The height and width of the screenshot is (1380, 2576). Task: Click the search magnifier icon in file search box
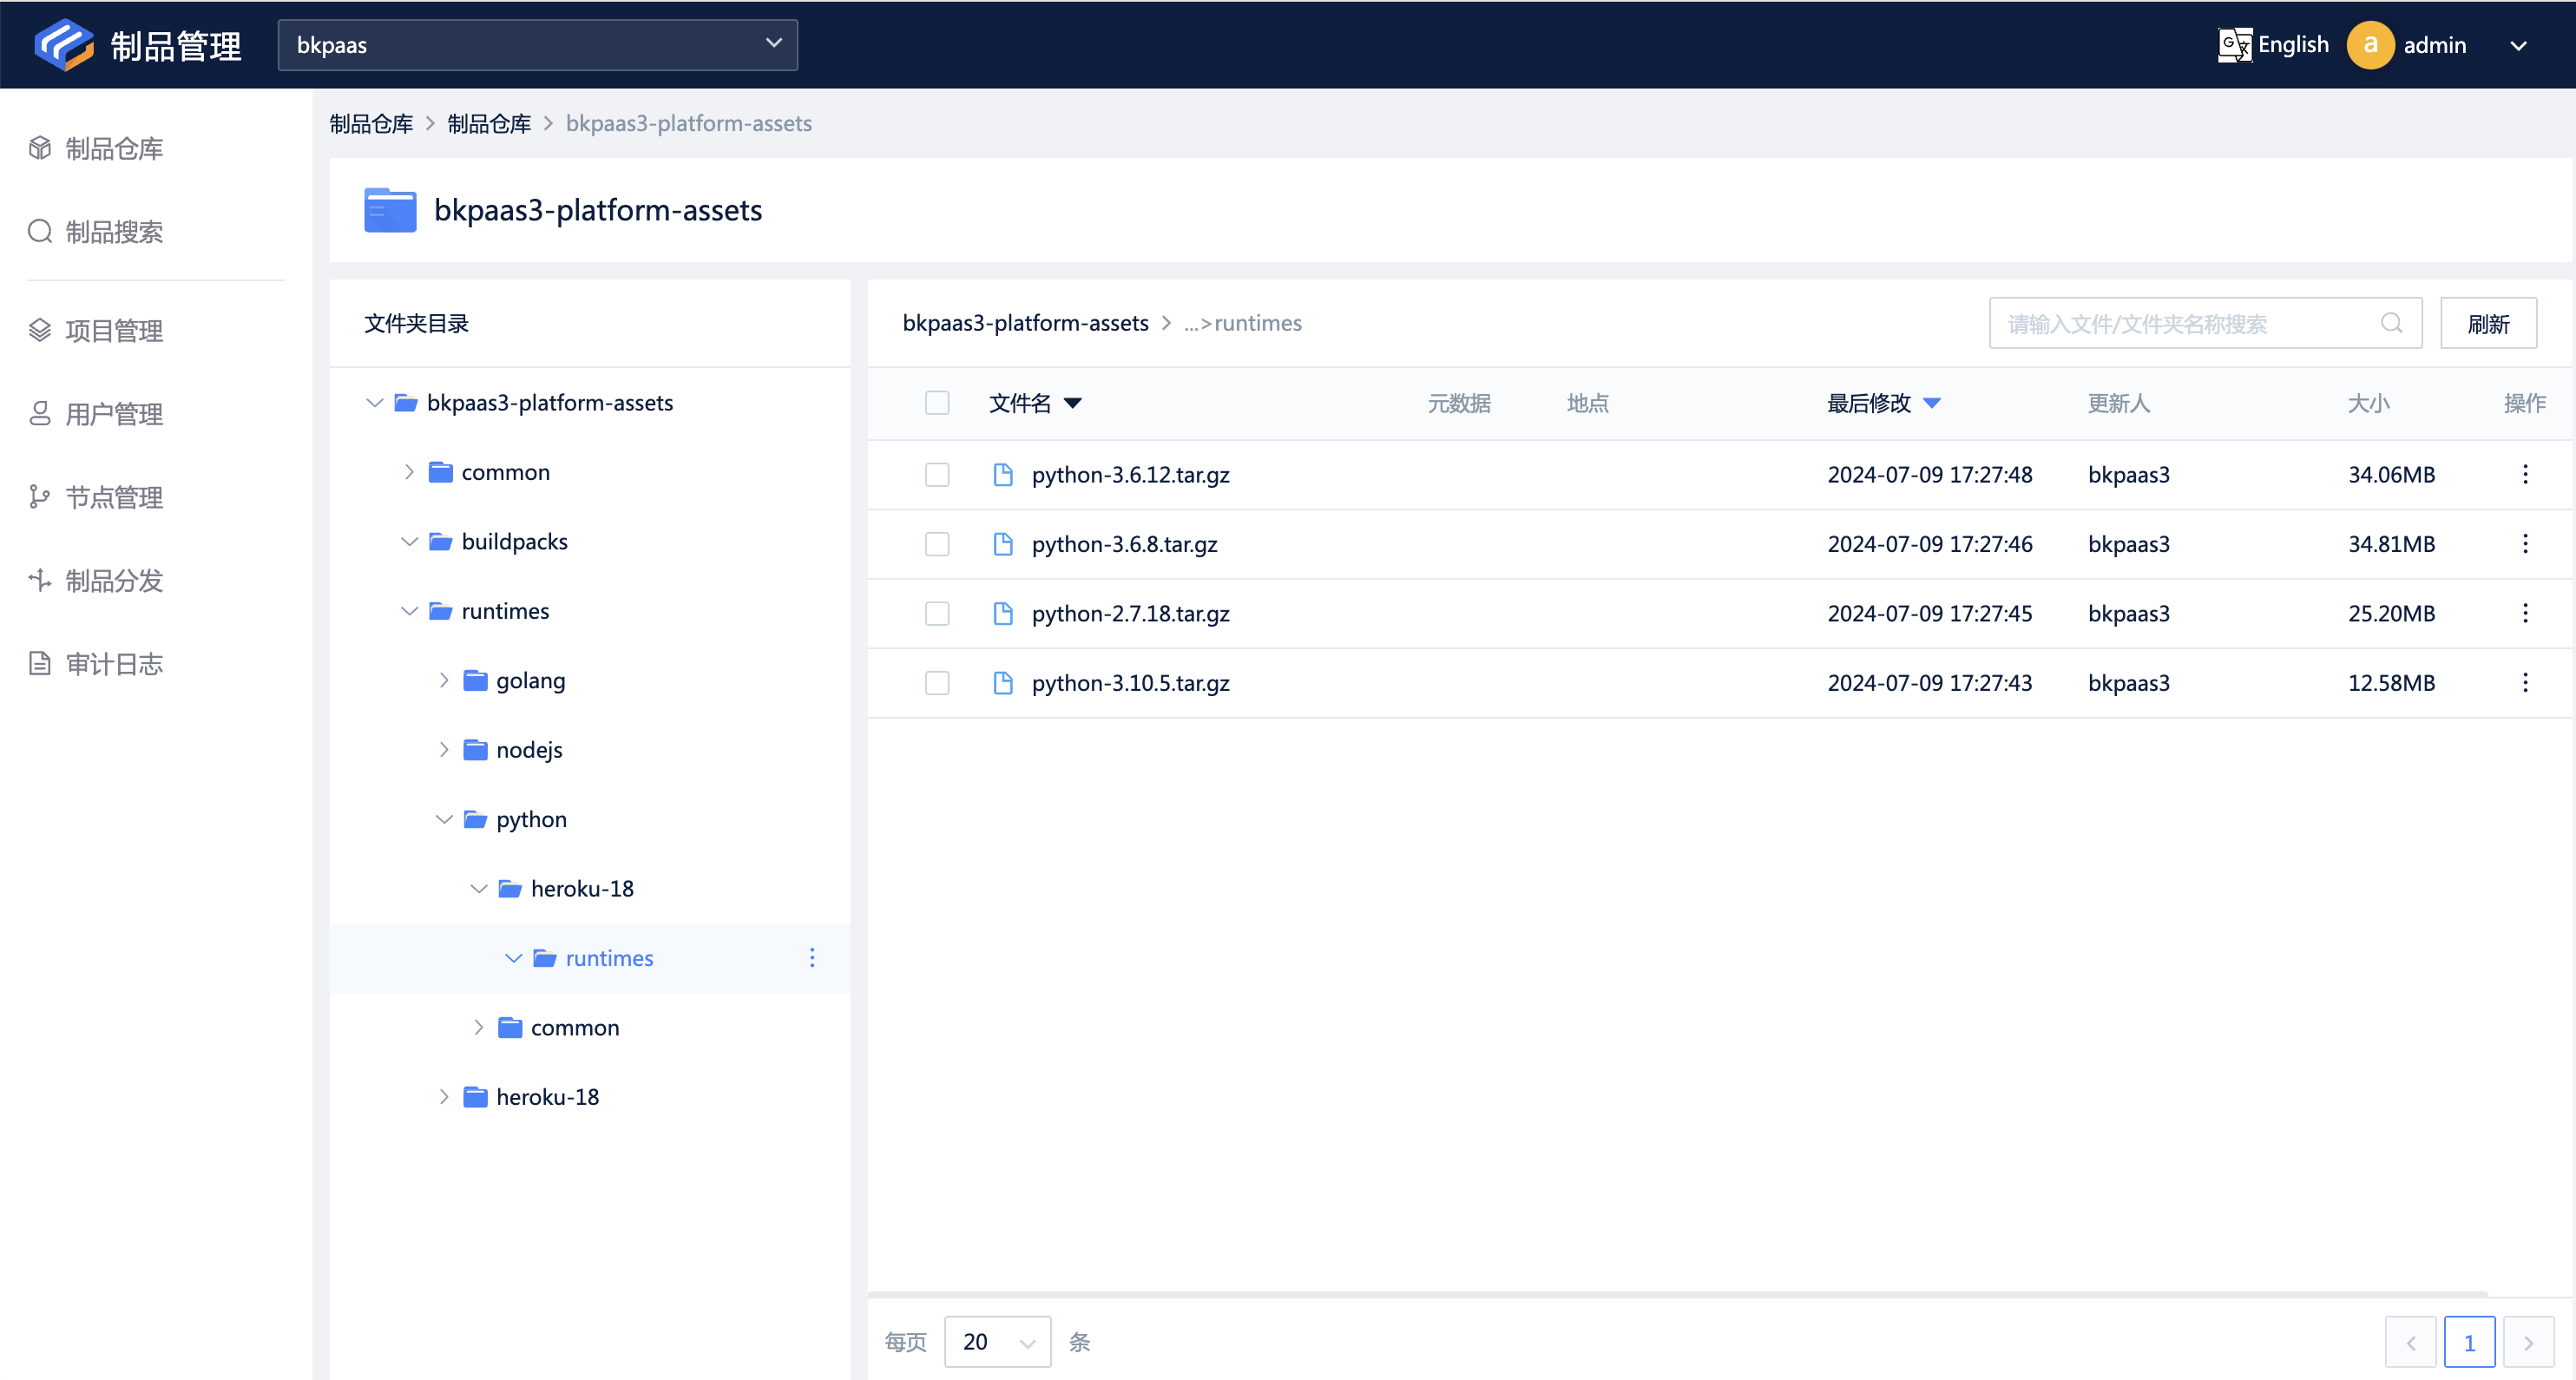coord(2391,323)
